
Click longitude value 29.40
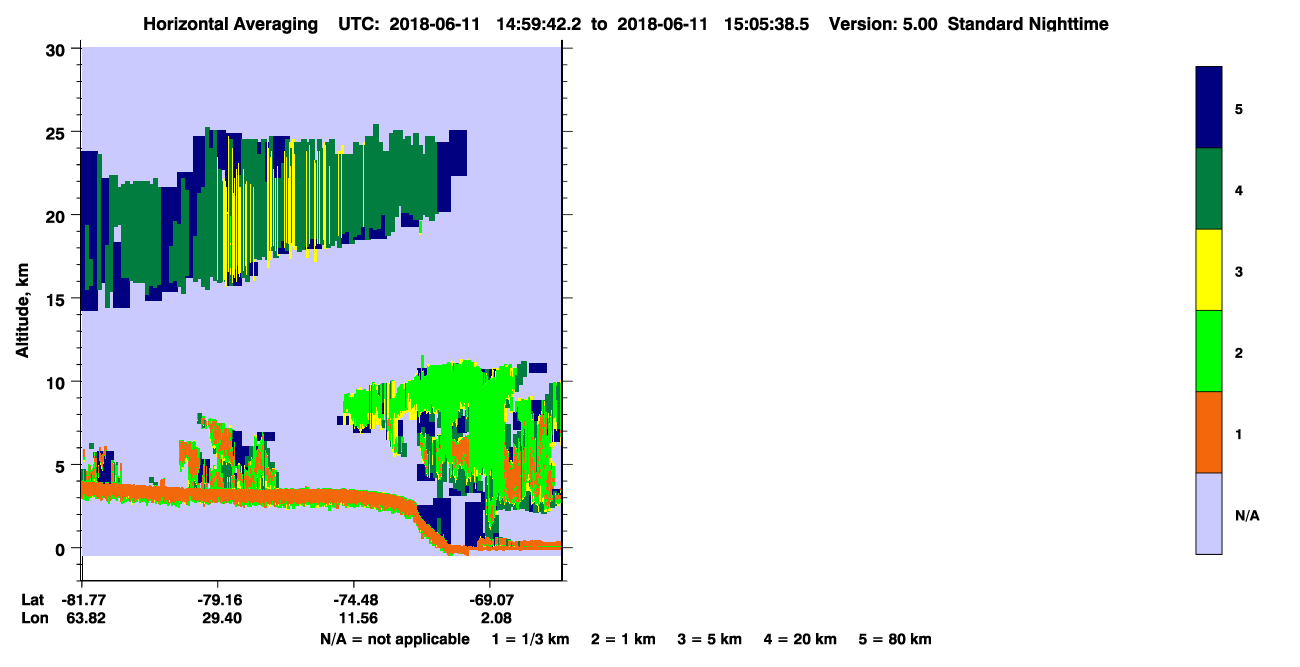(x=222, y=618)
